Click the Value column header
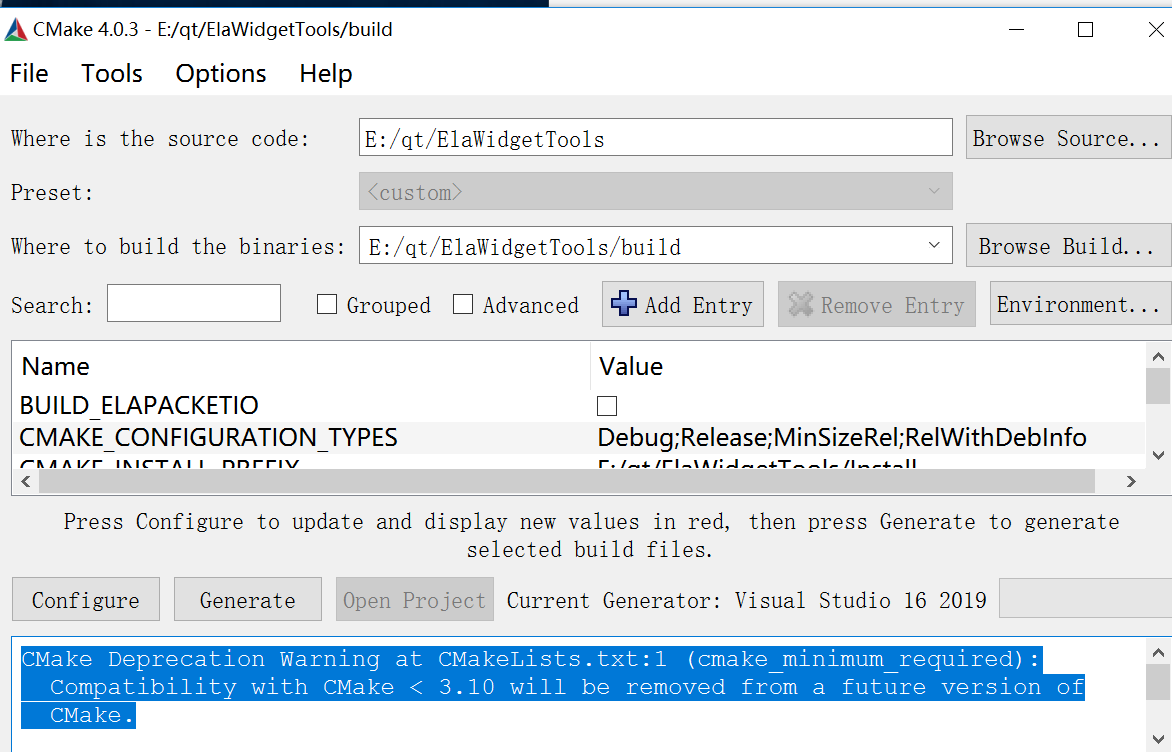 coord(631,366)
